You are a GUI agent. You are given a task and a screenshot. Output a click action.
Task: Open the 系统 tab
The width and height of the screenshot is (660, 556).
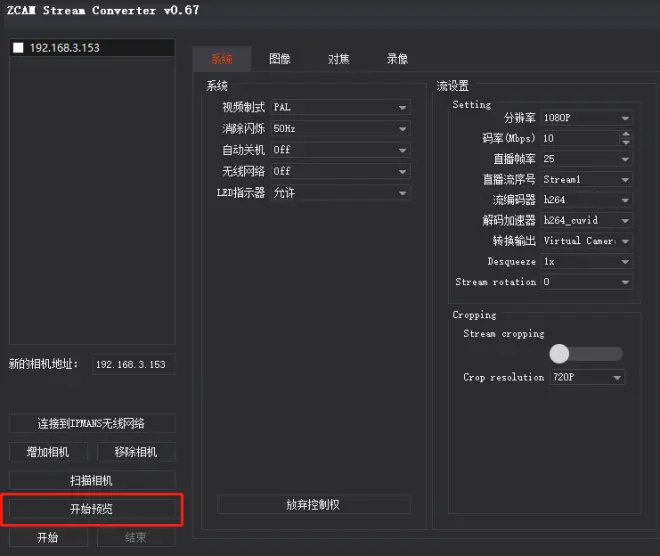tap(222, 59)
